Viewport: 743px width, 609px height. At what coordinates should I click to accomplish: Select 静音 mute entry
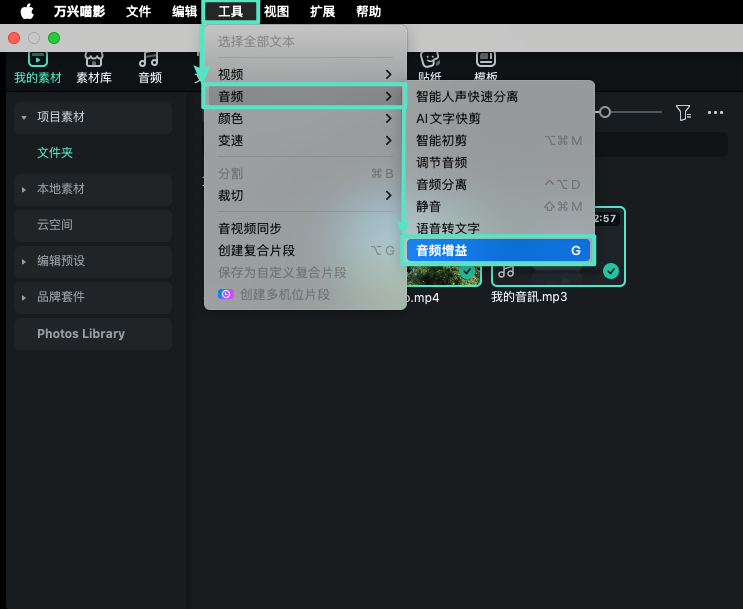point(498,207)
